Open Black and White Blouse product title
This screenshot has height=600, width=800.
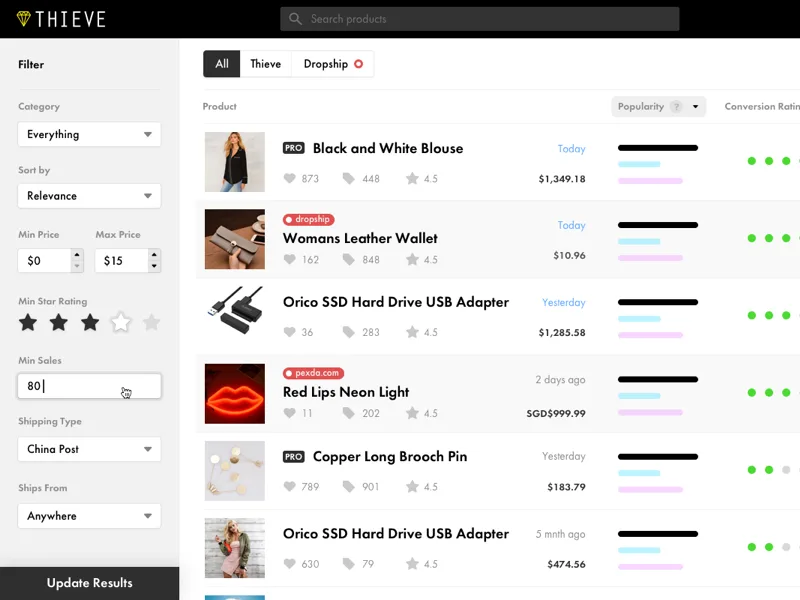tap(388, 148)
